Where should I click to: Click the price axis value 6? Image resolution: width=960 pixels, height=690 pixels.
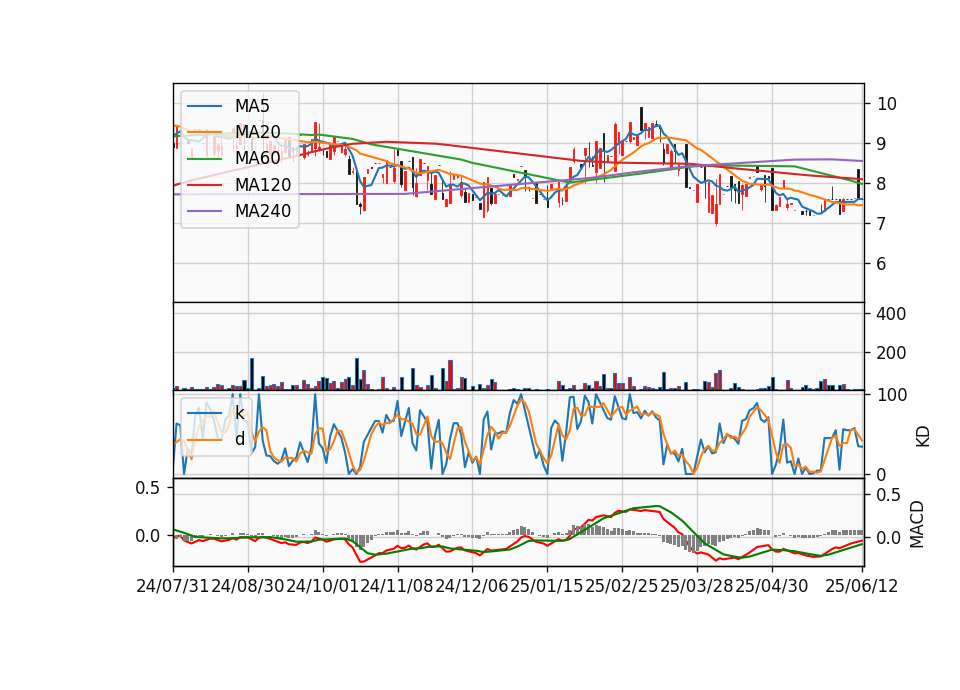pyautogui.click(x=882, y=264)
